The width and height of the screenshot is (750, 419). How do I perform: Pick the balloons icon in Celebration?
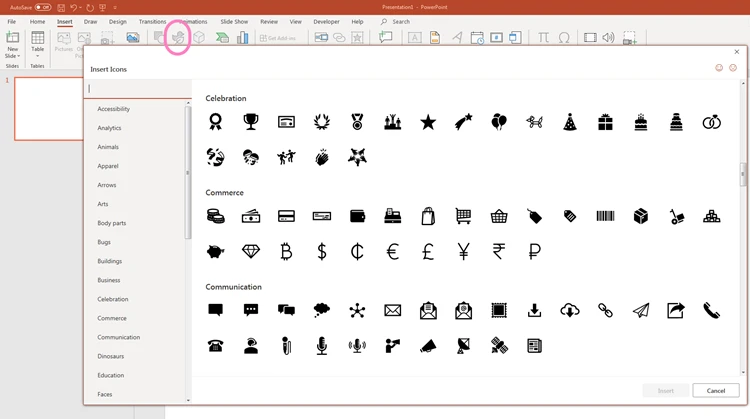[x=499, y=122]
